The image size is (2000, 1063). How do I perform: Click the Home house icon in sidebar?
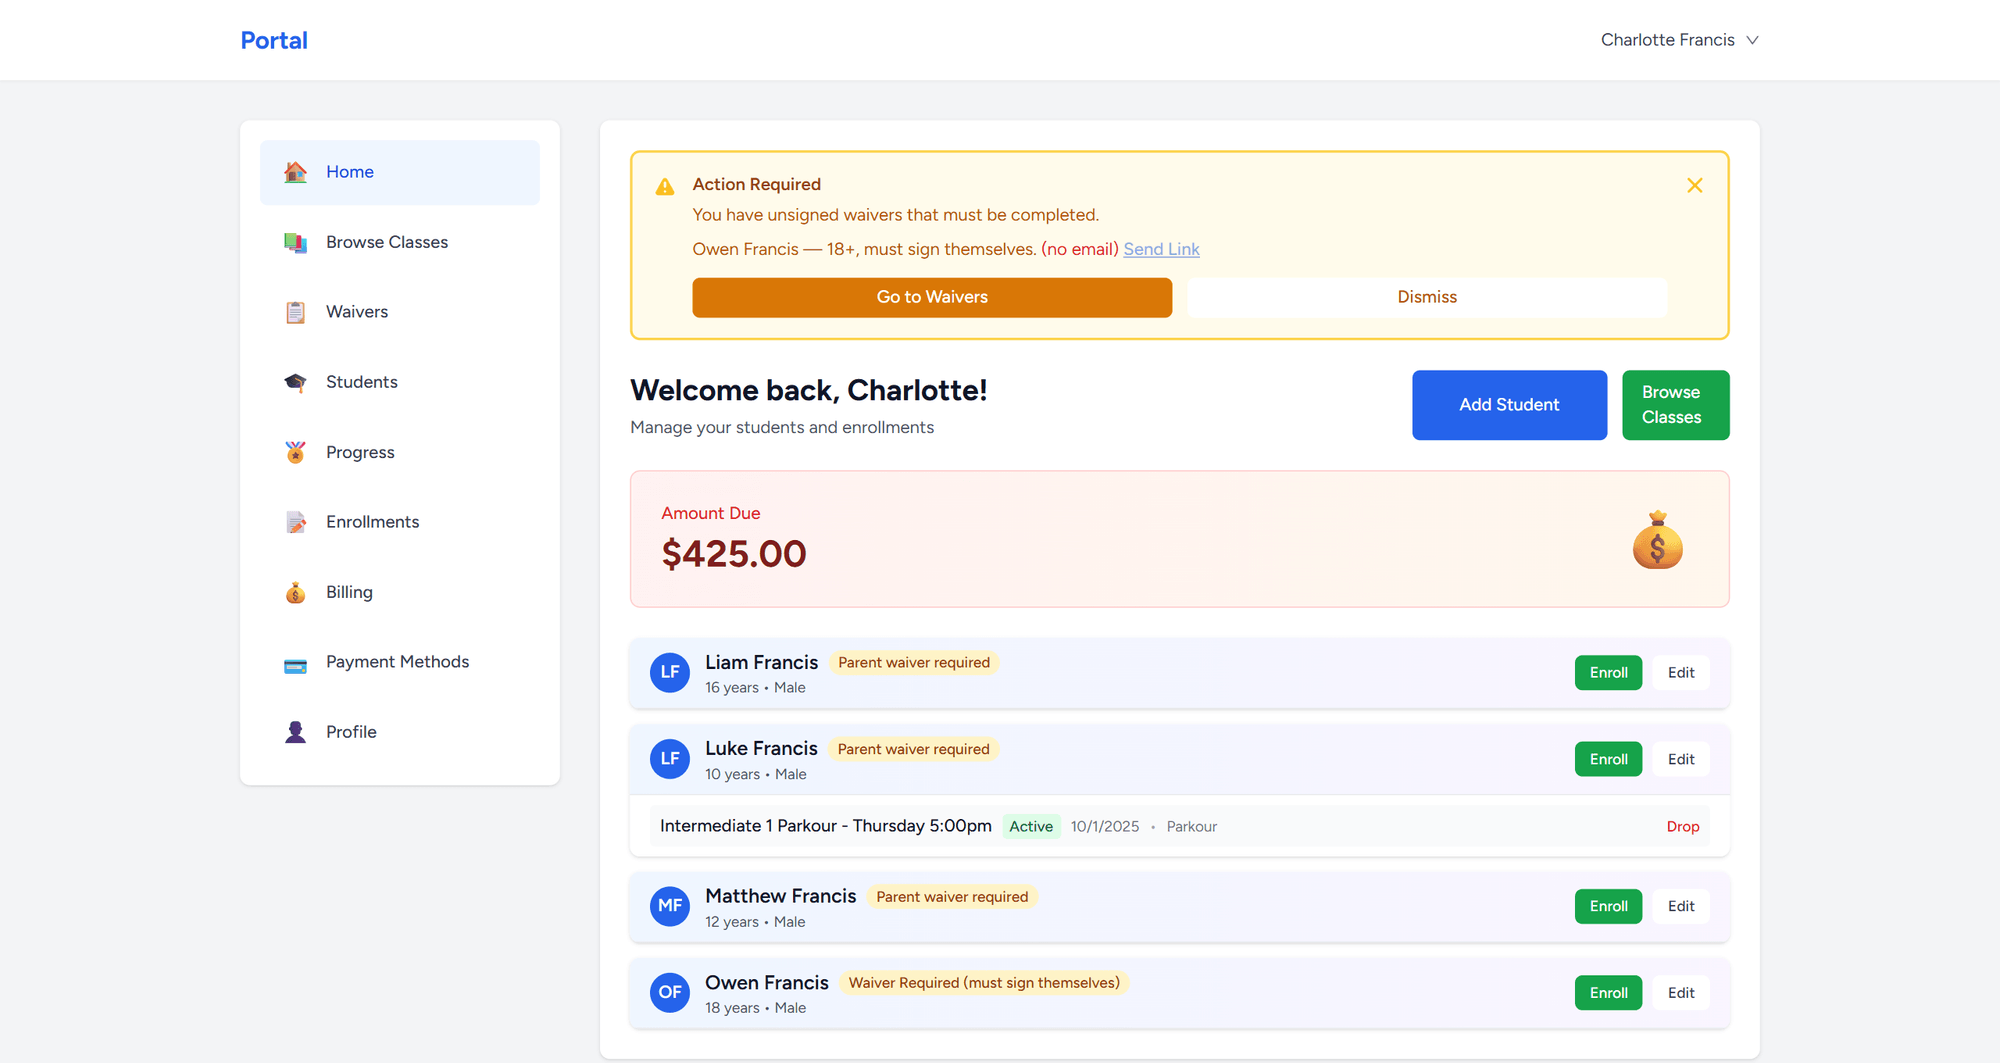point(295,172)
